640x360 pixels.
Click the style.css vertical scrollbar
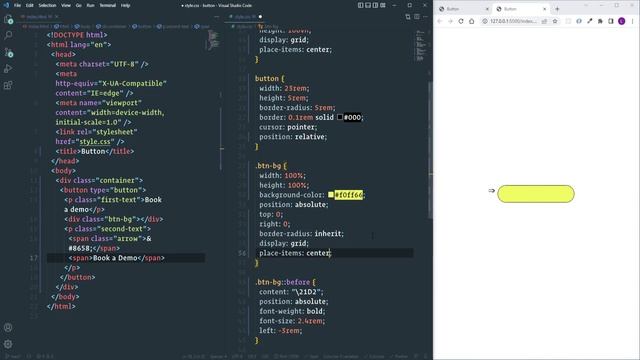430,149
